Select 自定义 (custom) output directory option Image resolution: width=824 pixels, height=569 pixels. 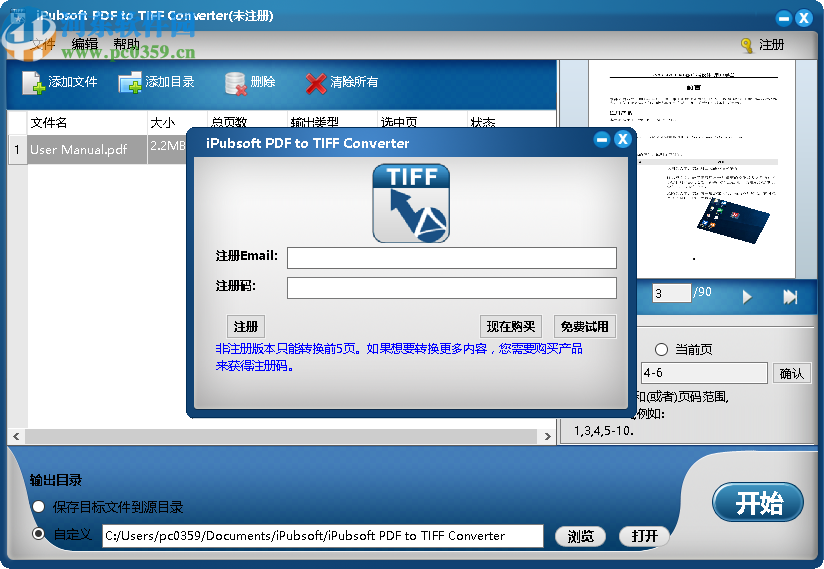click(x=38, y=534)
